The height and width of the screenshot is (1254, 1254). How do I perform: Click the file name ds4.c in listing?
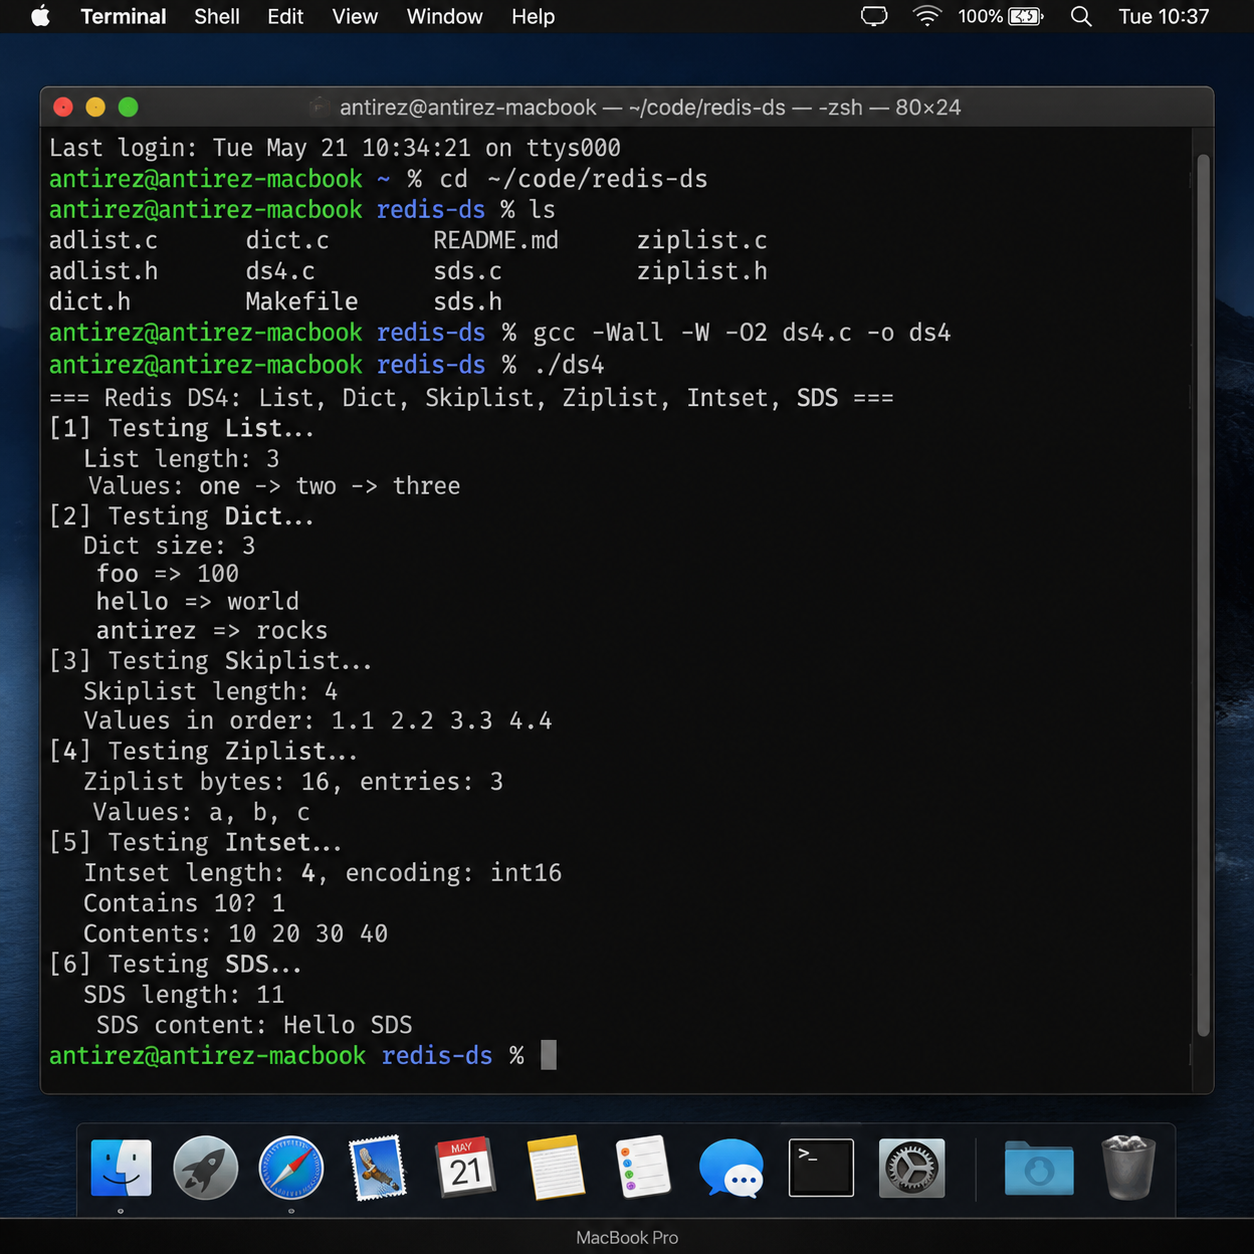(x=280, y=271)
